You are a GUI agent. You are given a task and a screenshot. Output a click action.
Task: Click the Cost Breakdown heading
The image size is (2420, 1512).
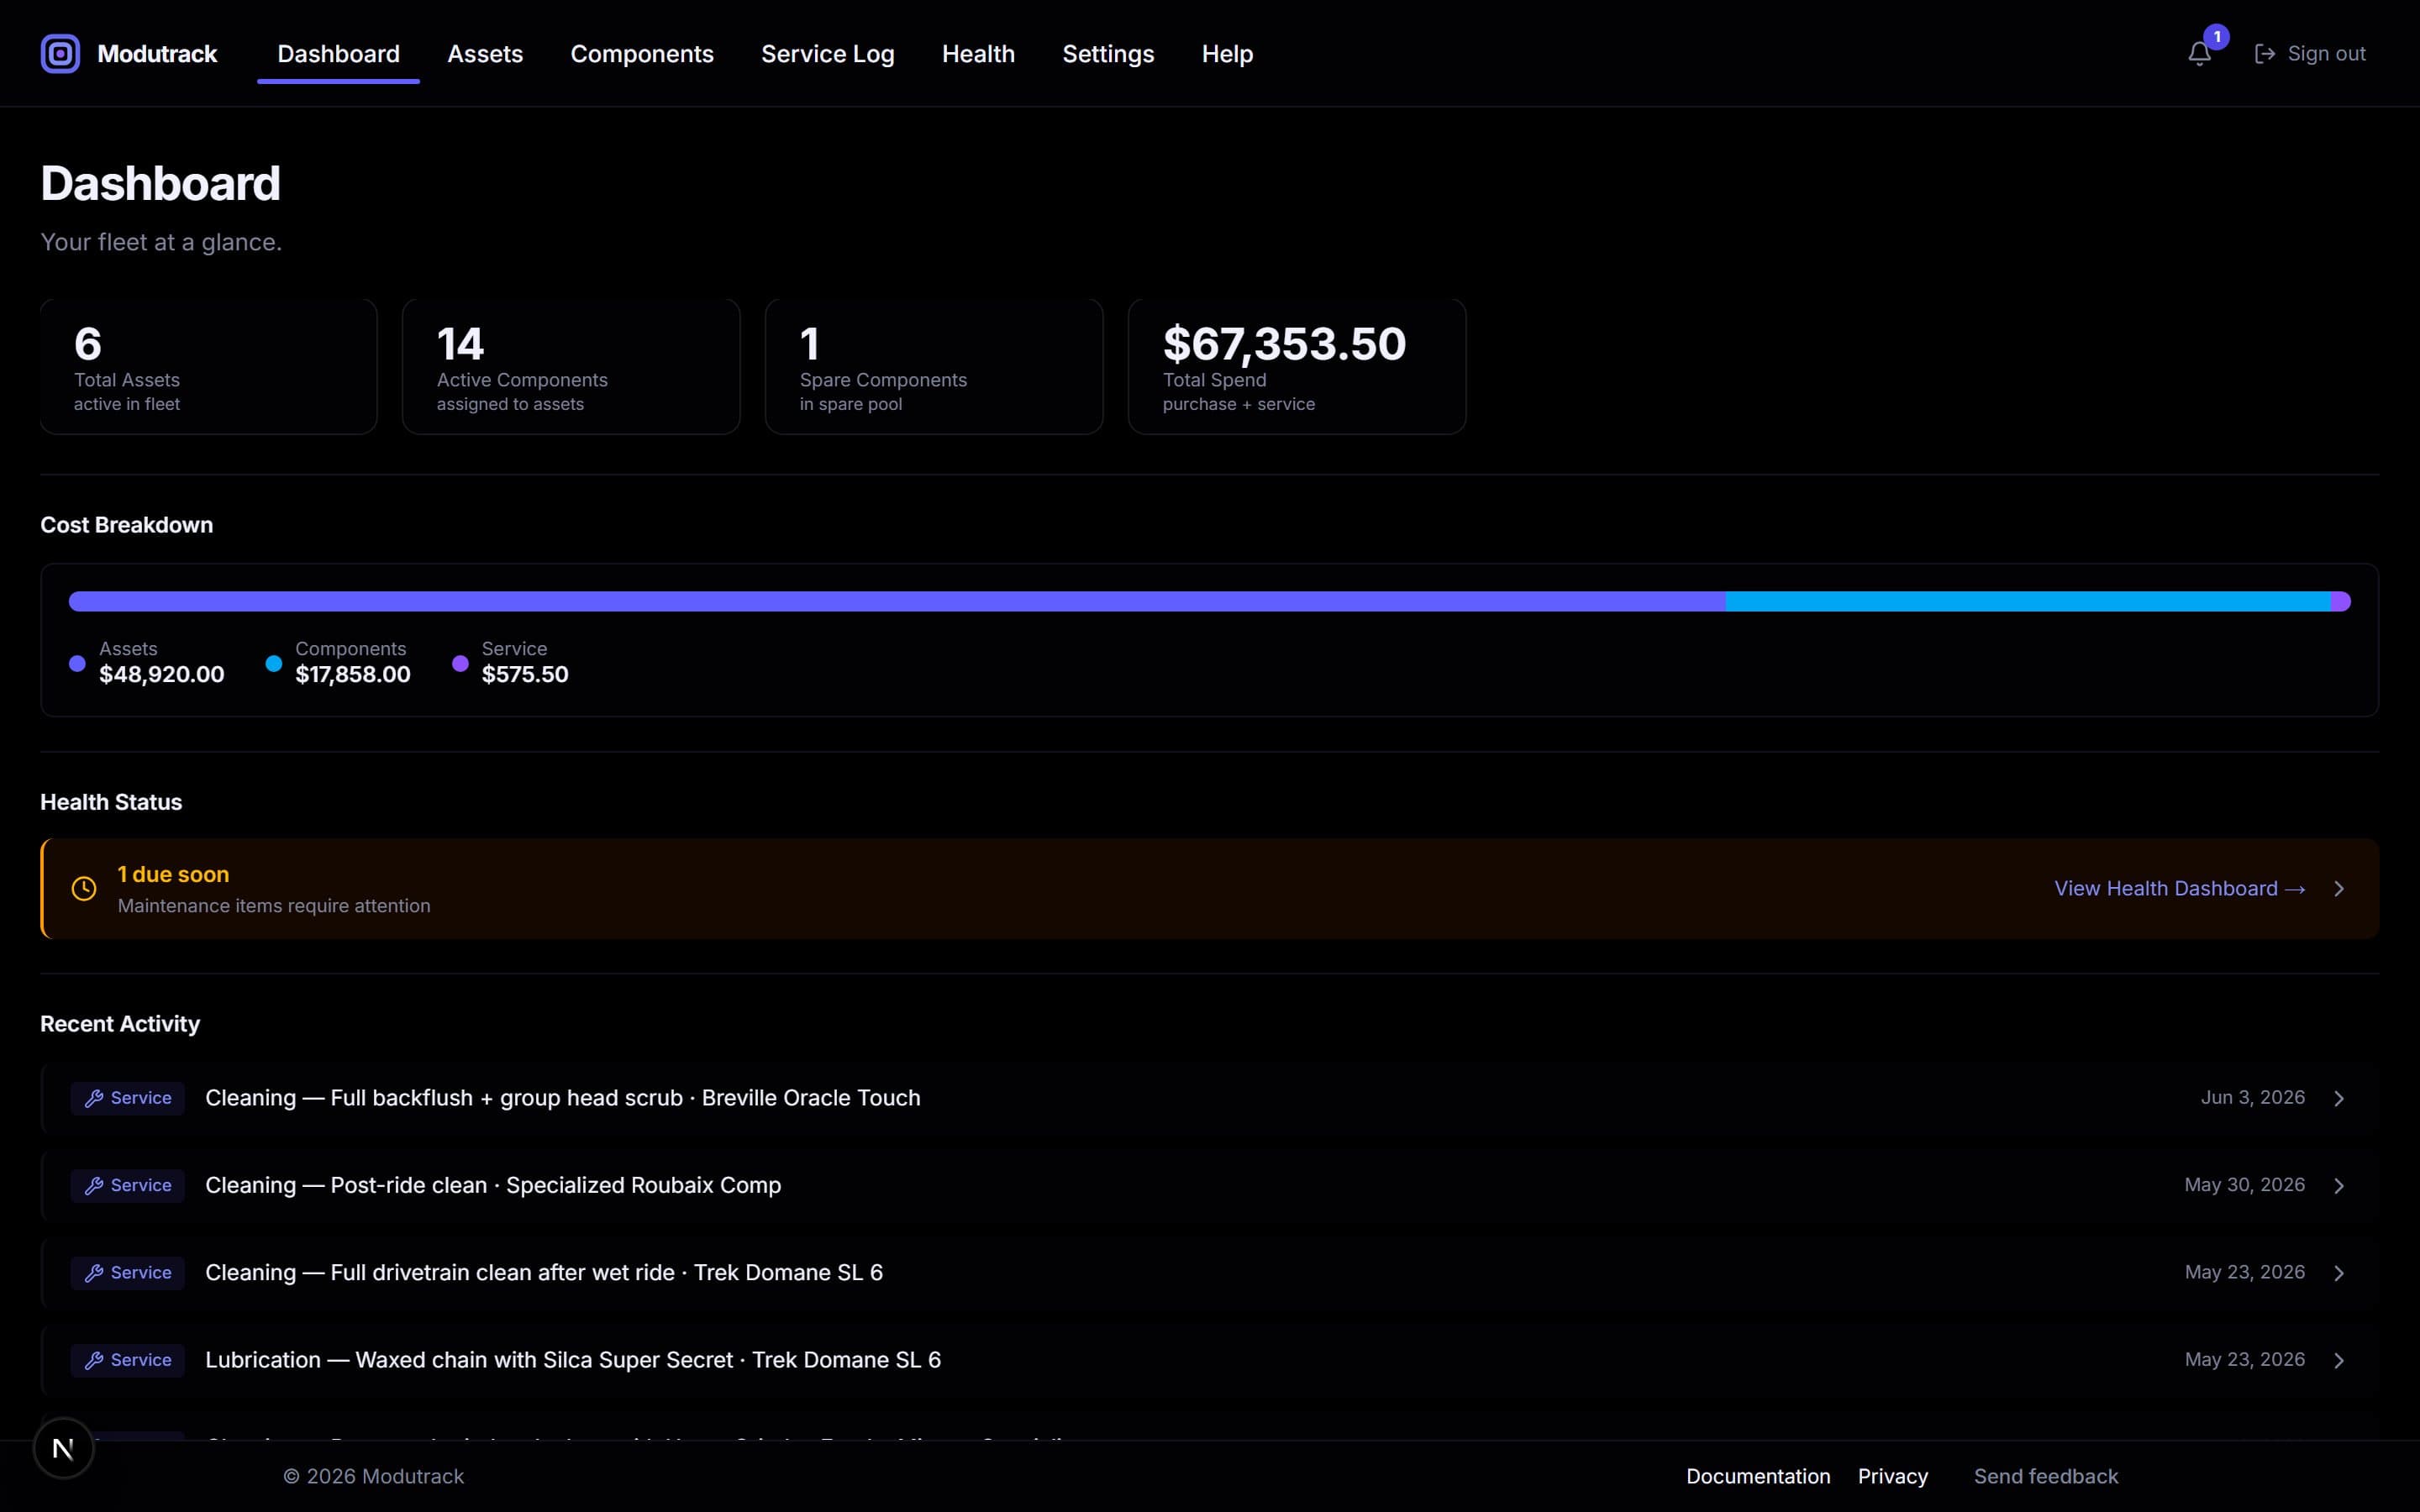126,525
